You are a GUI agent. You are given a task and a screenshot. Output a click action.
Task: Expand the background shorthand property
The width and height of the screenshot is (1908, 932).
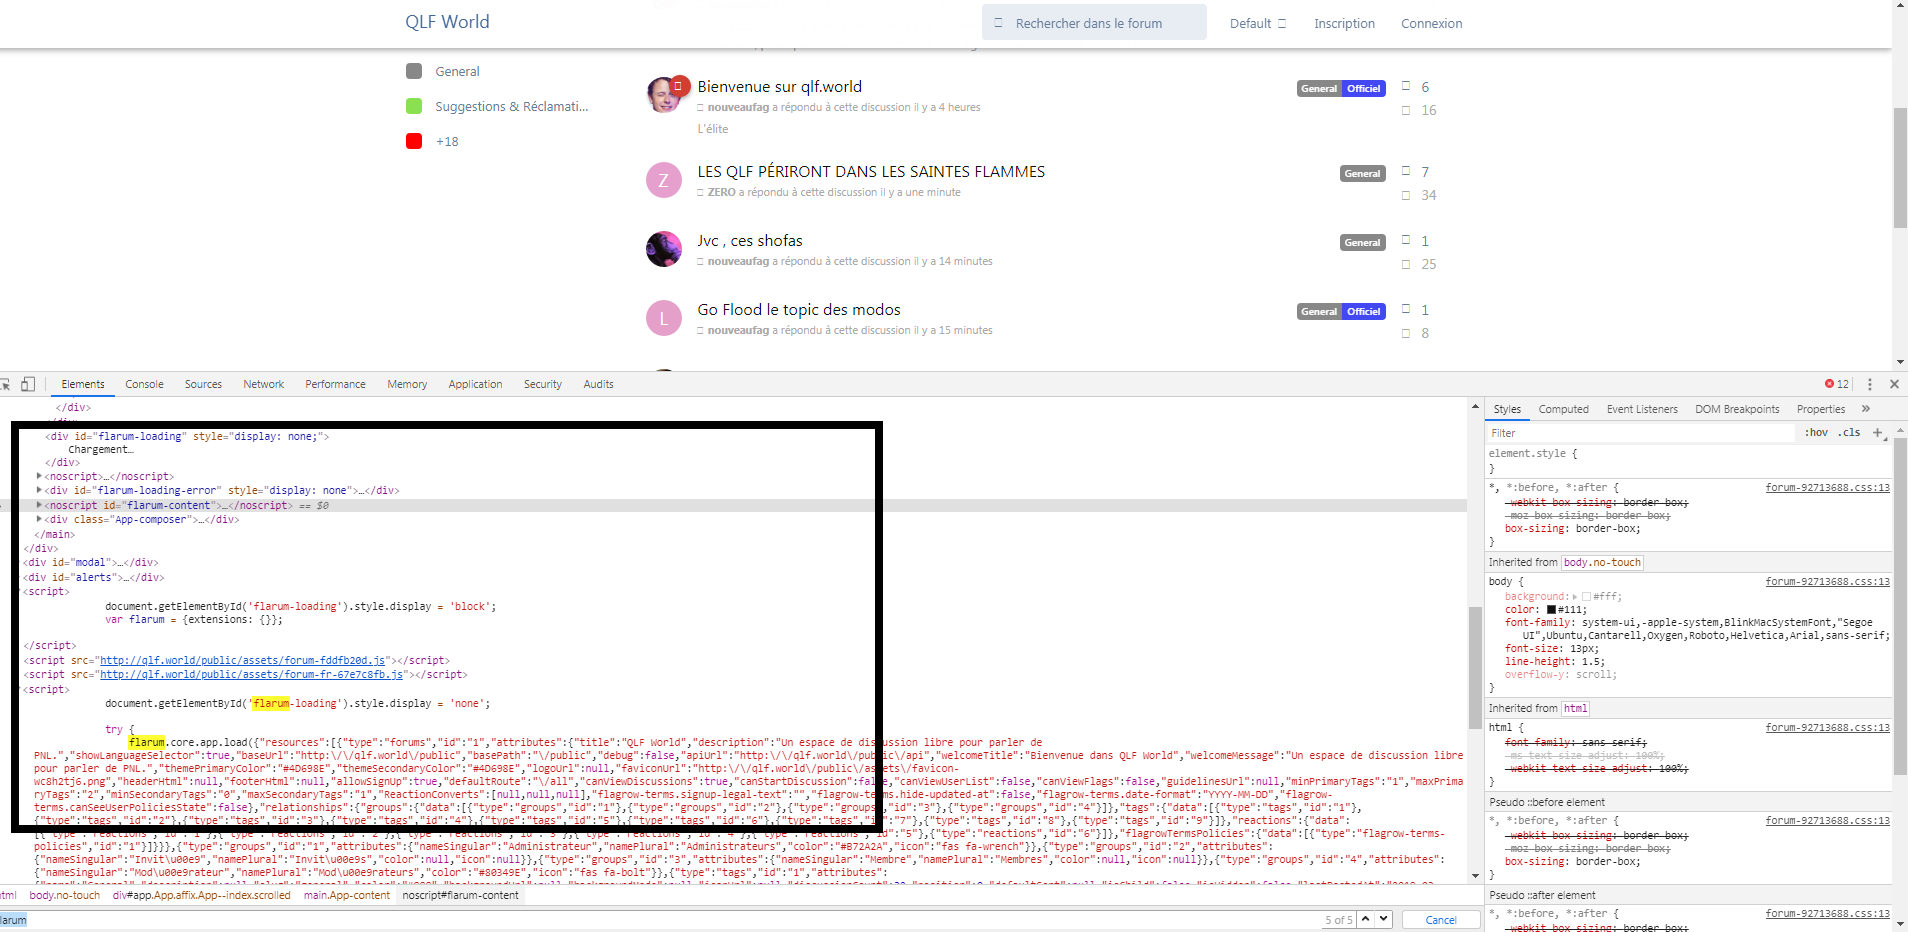pos(1575,597)
